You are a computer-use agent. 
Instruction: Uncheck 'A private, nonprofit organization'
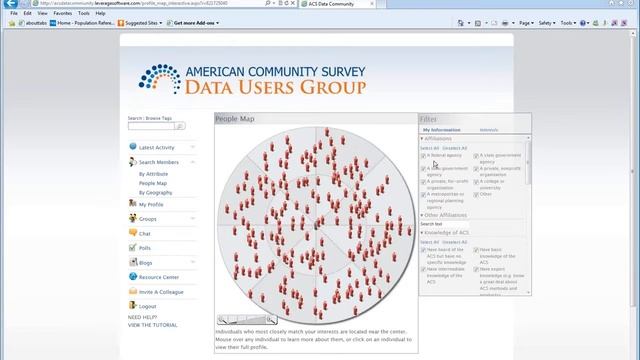point(476,169)
